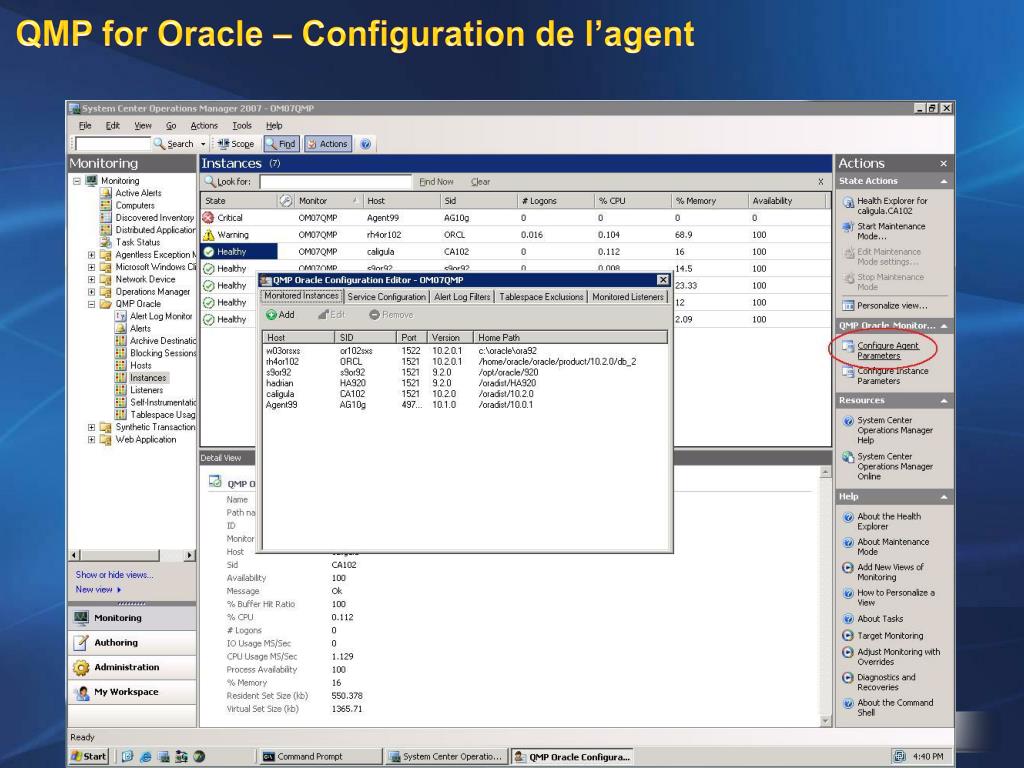Open the Tools menu
This screenshot has width=1024, height=768.
pyautogui.click(x=242, y=125)
